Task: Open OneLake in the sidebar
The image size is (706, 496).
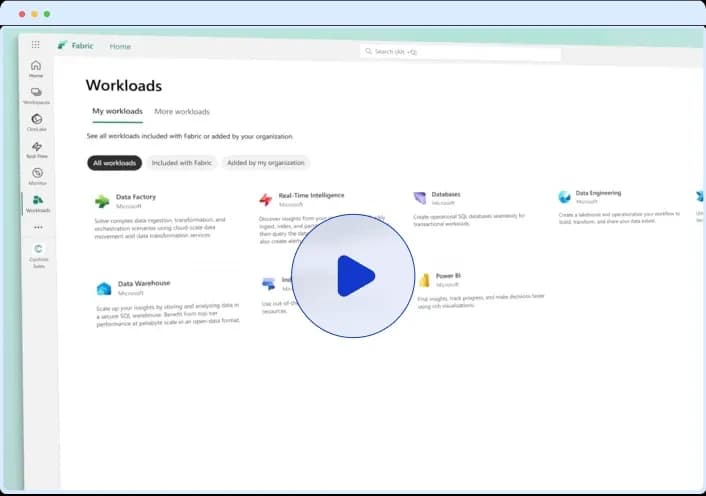Action: click(37, 122)
